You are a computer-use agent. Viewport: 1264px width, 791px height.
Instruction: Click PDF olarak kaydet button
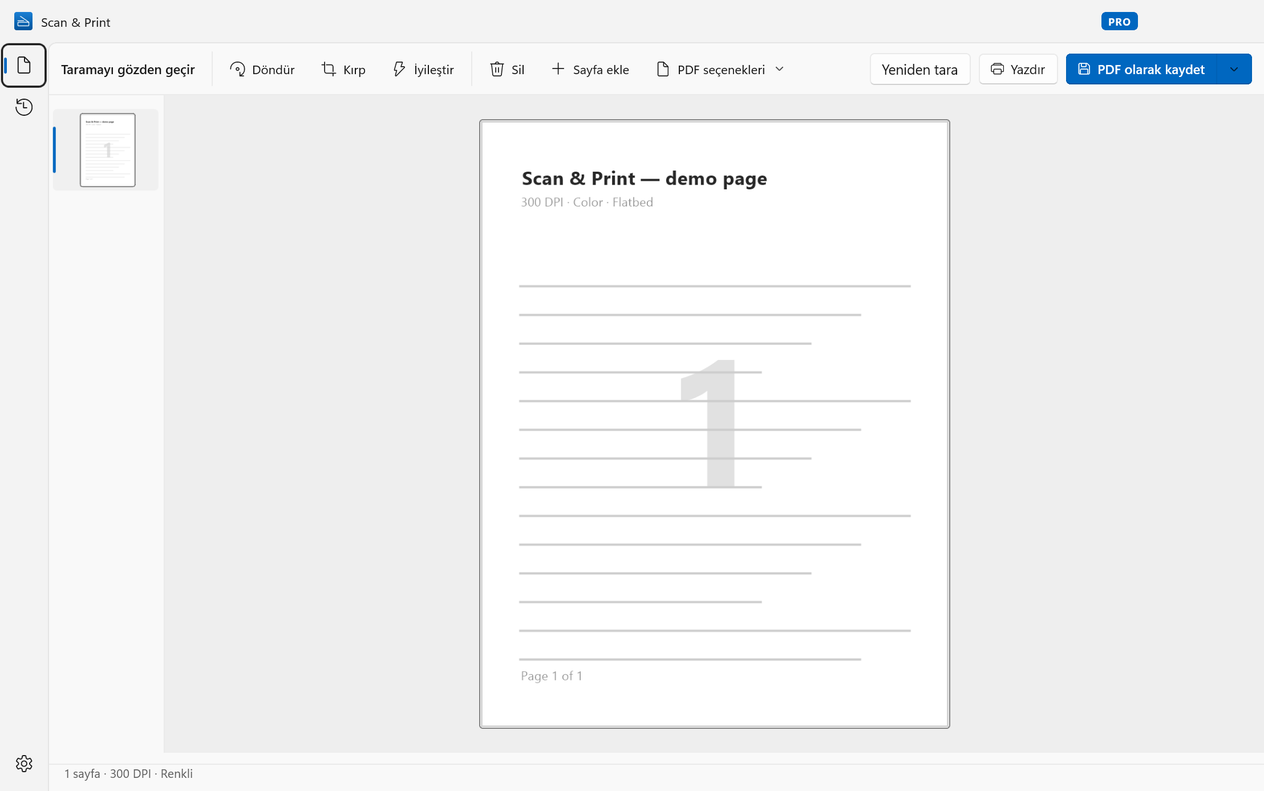tap(1141, 69)
